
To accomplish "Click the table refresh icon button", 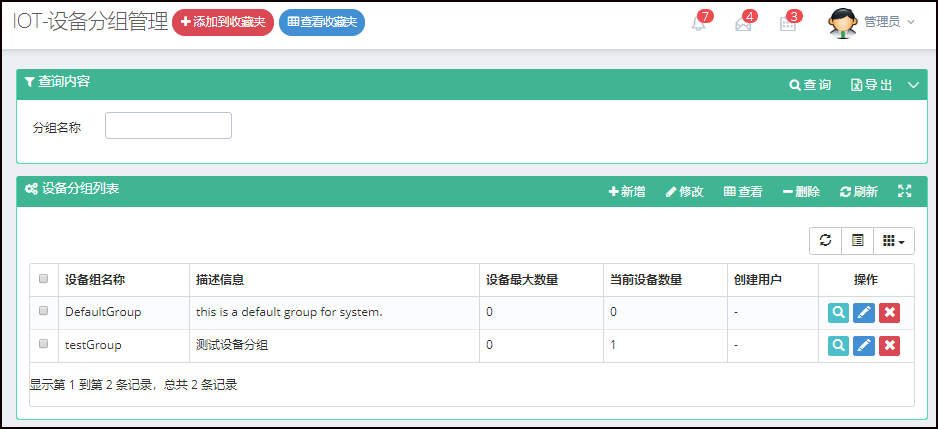I will (825, 240).
